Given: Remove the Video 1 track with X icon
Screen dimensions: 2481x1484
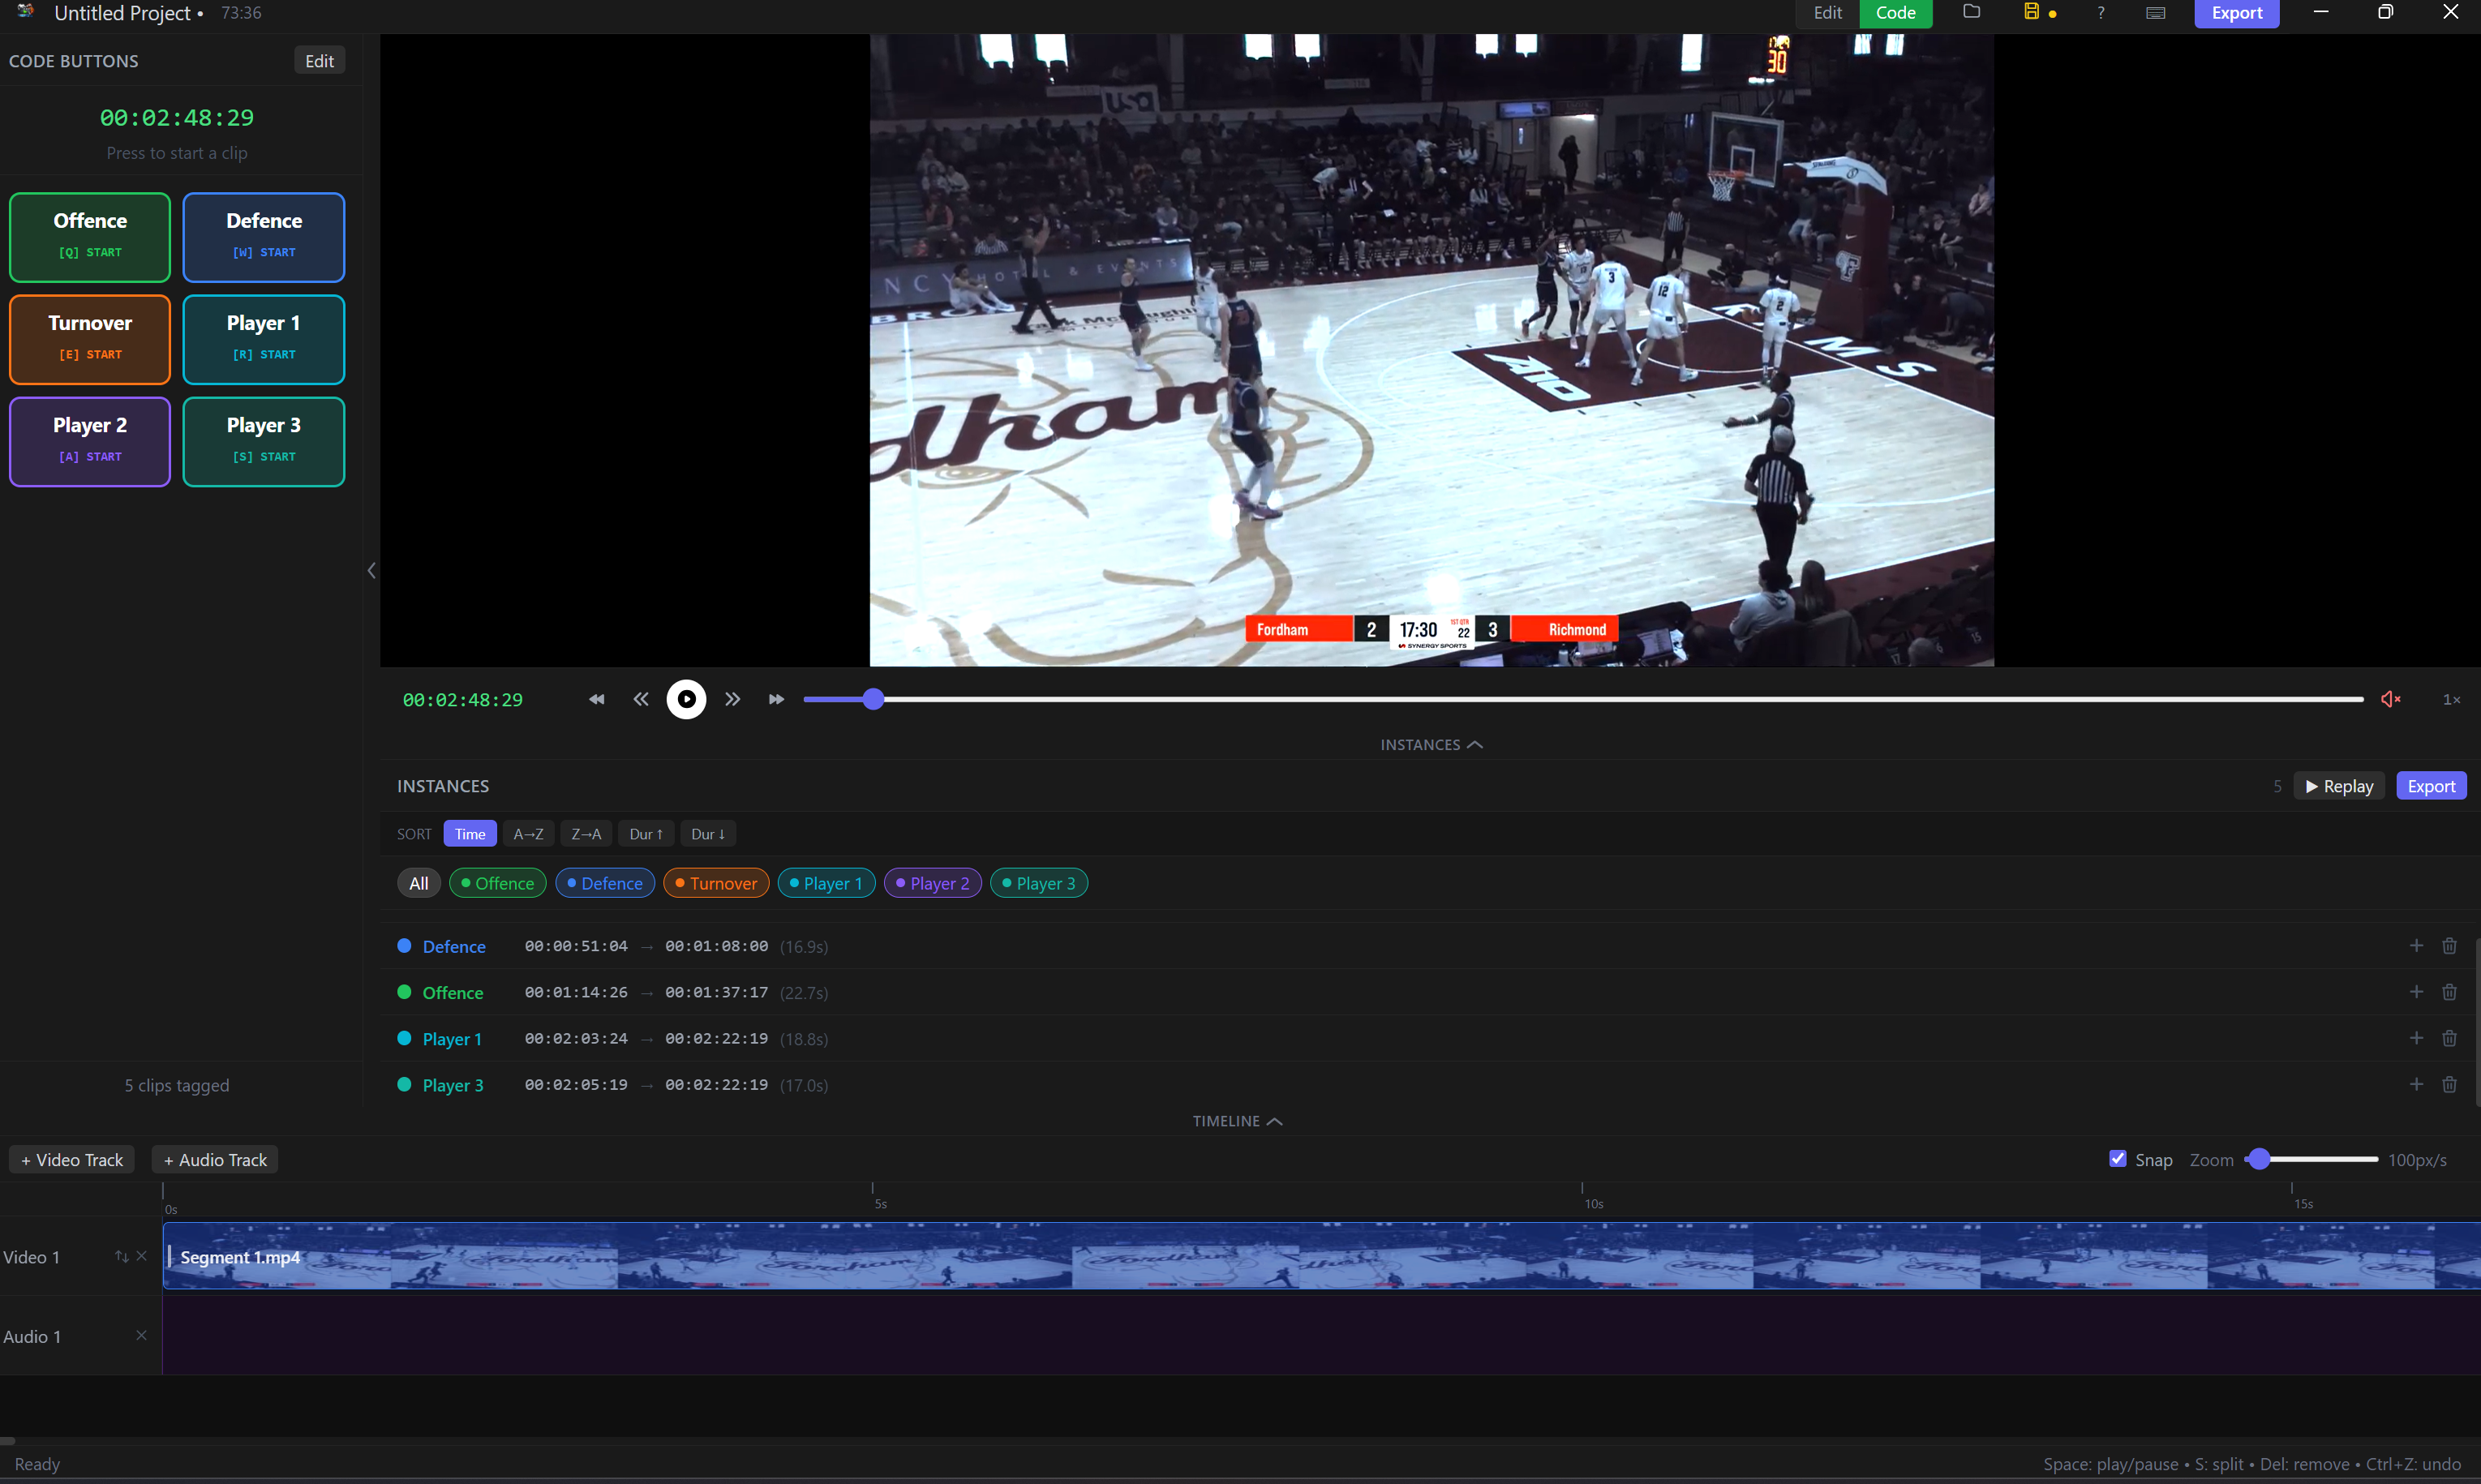Looking at the screenshot, I should pyautogui.click(x=141, y=1256).
